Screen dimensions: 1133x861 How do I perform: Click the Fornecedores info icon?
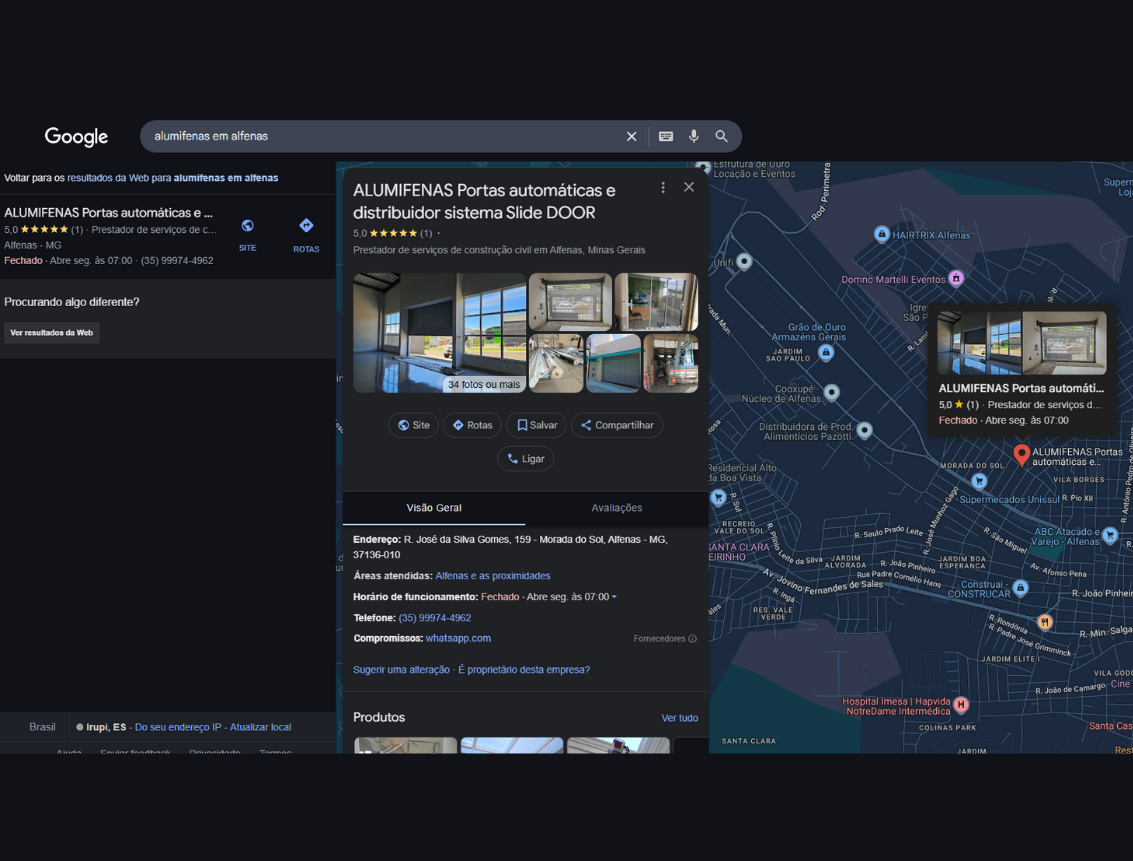point(692,639)
